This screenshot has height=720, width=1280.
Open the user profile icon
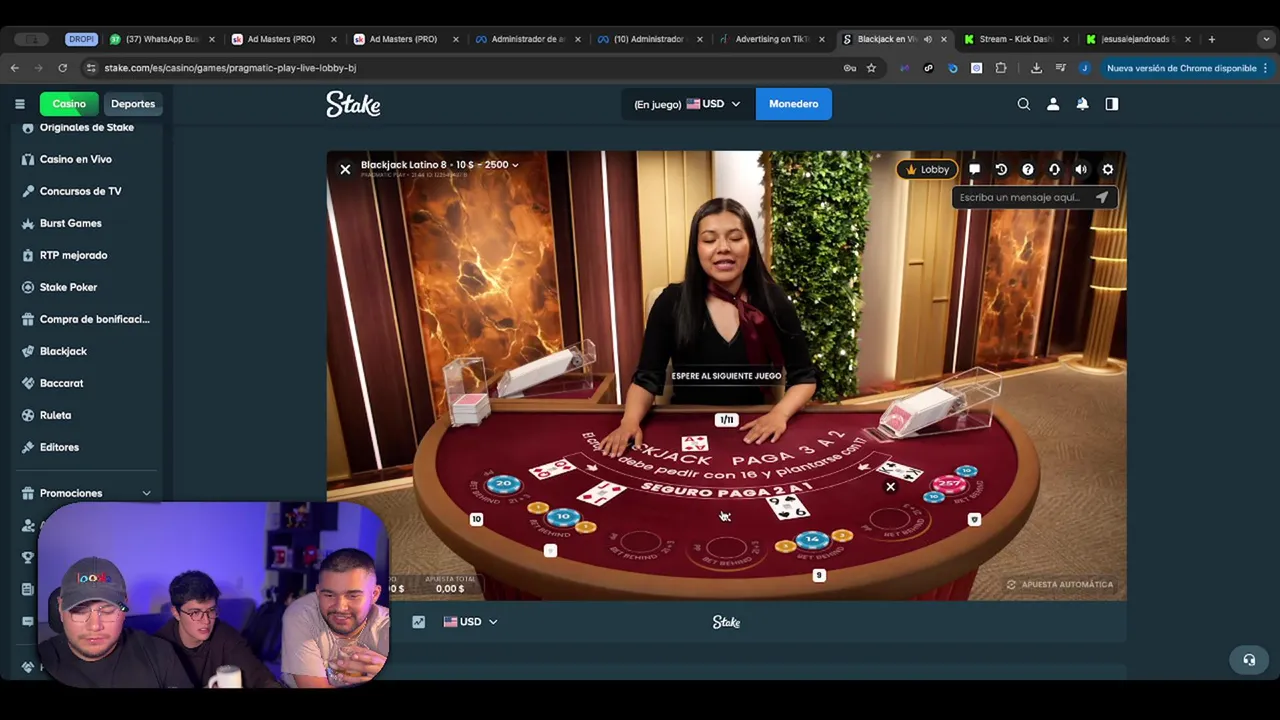1053,104
